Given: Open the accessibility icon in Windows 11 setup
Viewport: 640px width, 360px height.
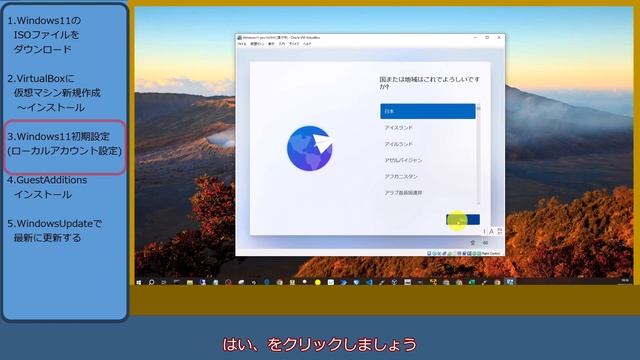Looking at the screenshot, I should [x=473, y=243].
